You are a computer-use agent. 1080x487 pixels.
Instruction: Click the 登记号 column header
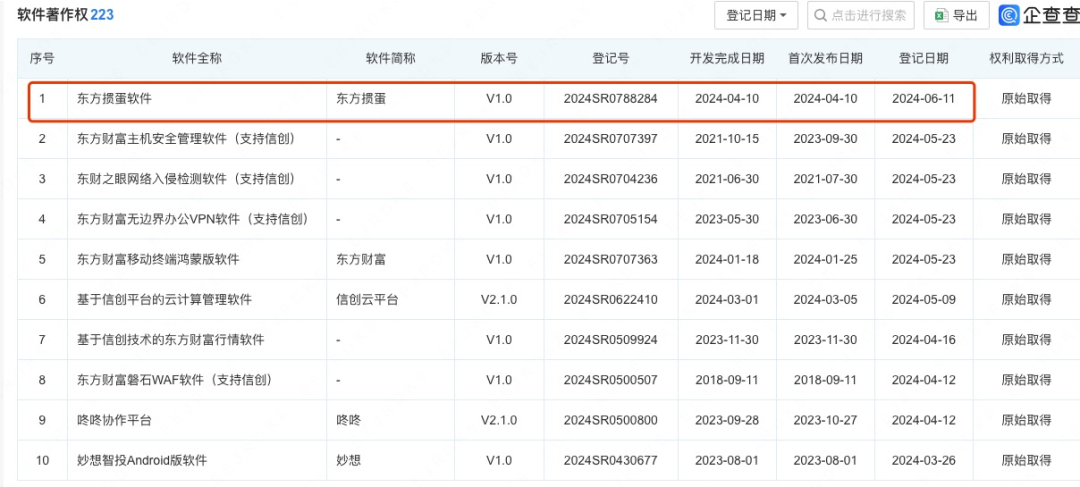(610, 59)
